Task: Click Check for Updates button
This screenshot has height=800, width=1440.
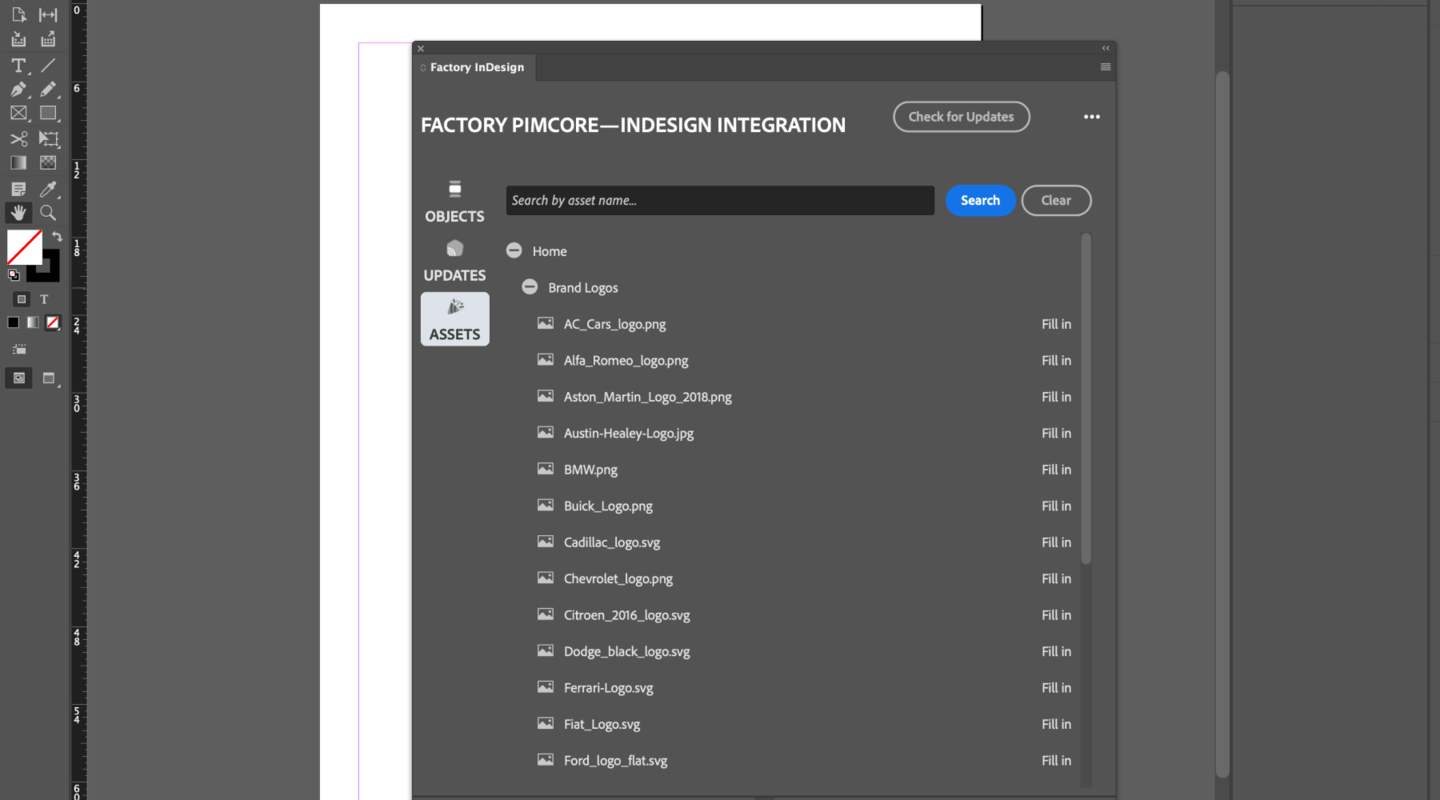Action: 962,117
